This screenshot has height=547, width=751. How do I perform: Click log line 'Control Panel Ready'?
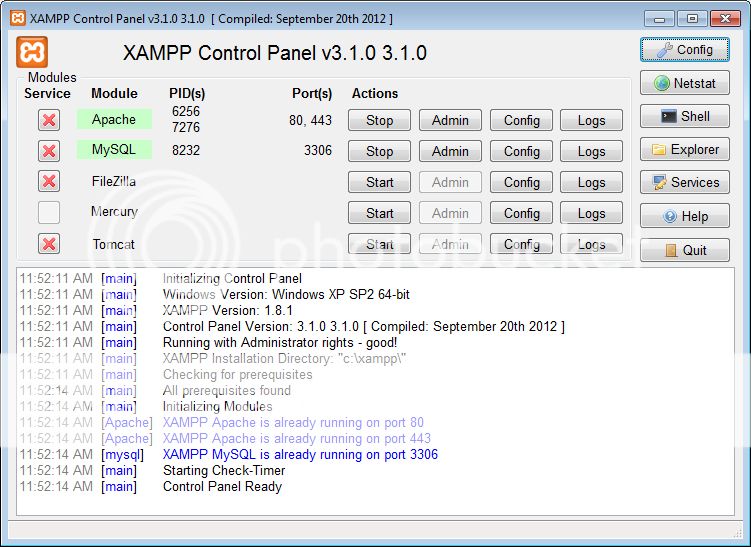pyautogui.click(x=222, y=486)
